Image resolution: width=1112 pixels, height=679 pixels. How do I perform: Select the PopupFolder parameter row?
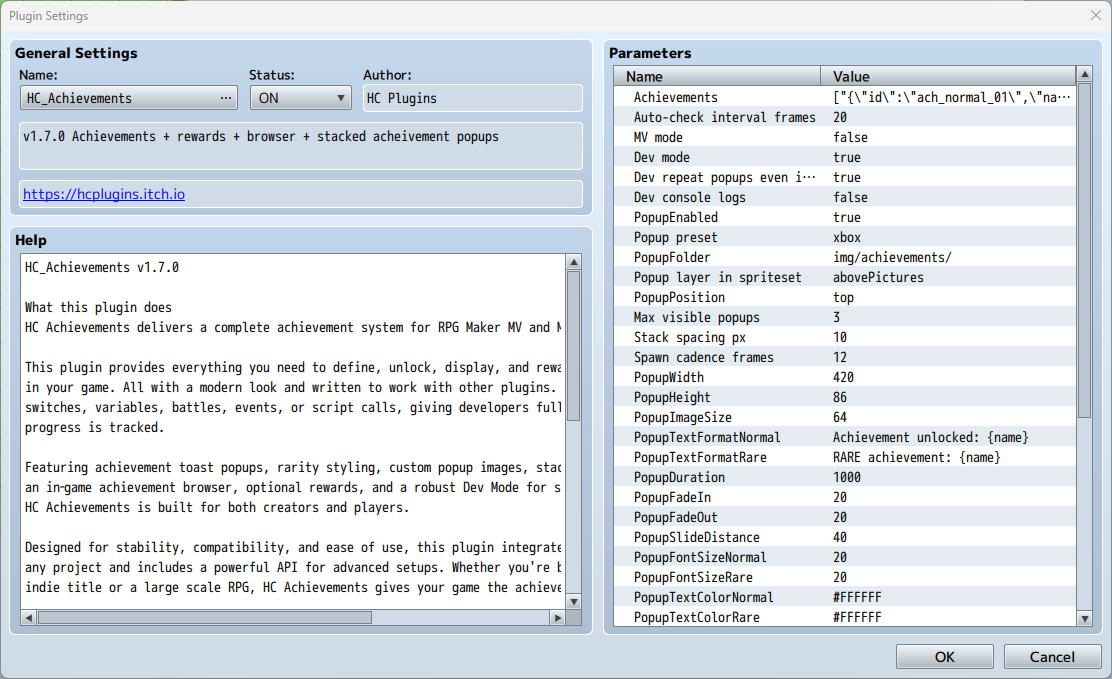pyautogui.click(x=845, y=257)
